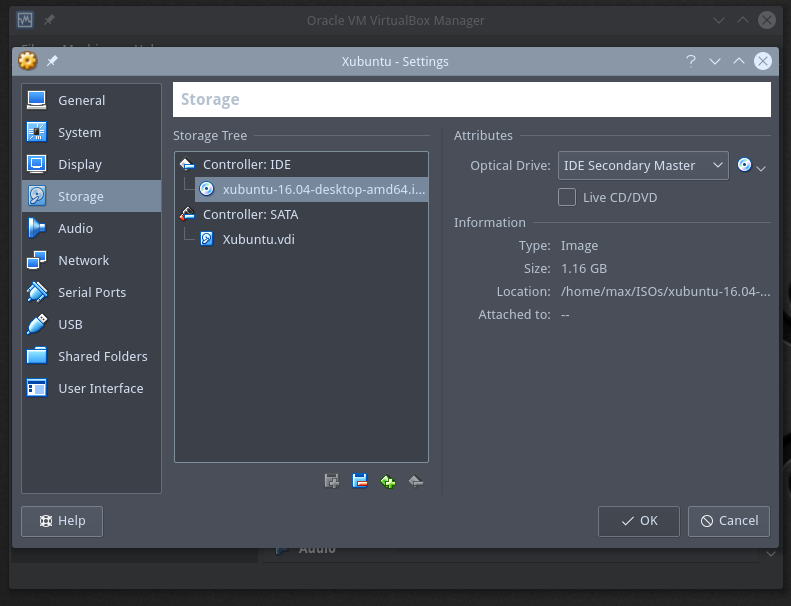The width and height of the screenshot is (791, 606).
Task: Click the settings dialog question mark help icon
Action: (691, 61)
